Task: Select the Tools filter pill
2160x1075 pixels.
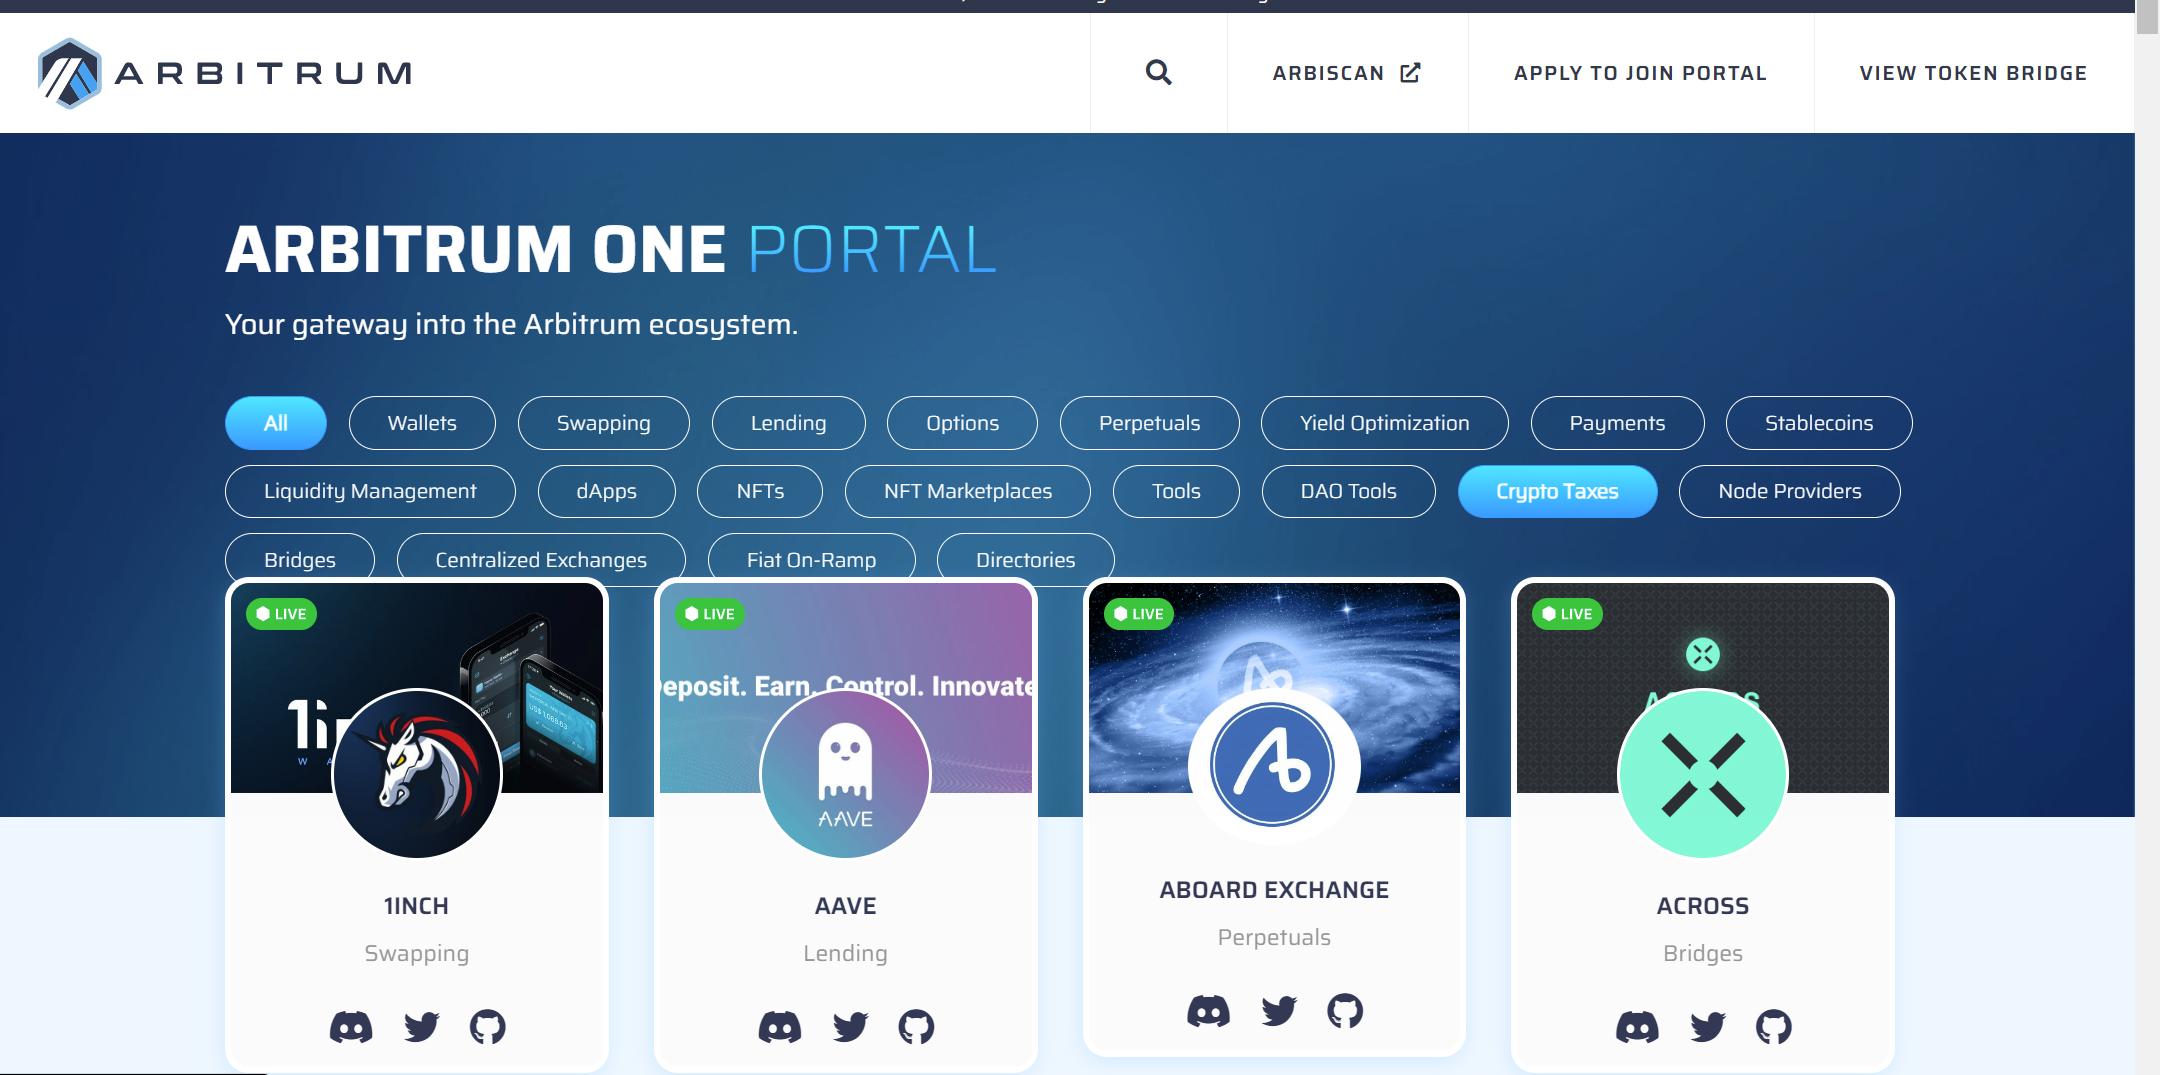Action: pos(1176,491)
